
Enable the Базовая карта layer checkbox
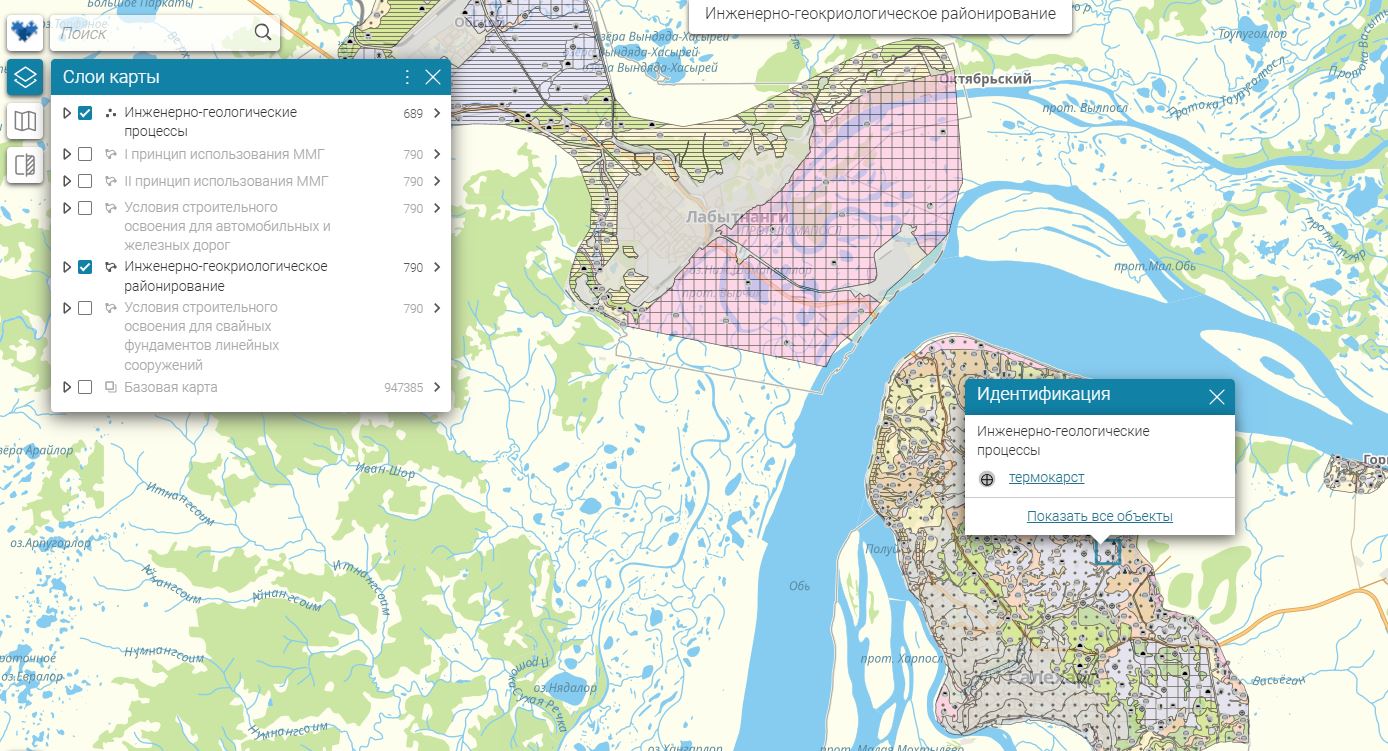point(85,387)
